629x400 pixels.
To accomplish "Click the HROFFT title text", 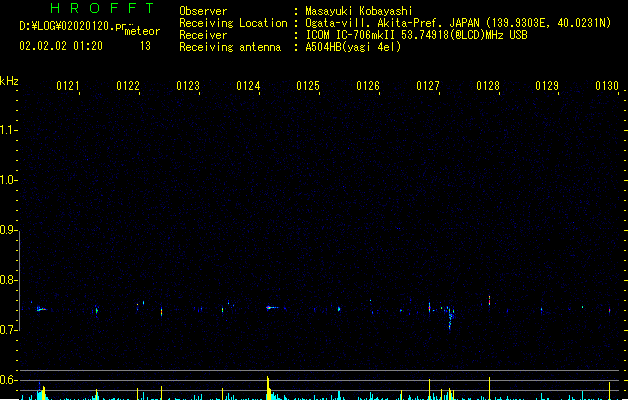I will pyautogui.click(x=102, y=8).
